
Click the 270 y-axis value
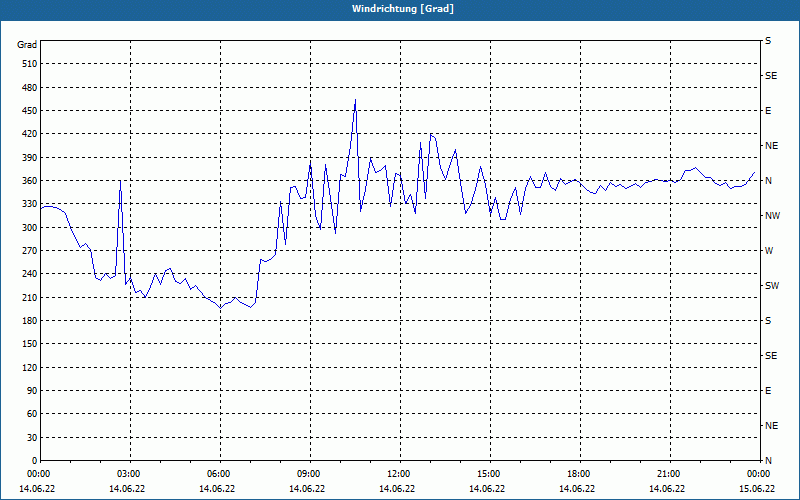click(30, 251)
